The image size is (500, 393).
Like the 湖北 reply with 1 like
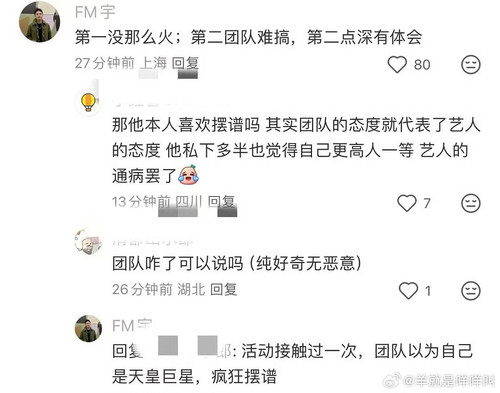[x=408, y=291]
